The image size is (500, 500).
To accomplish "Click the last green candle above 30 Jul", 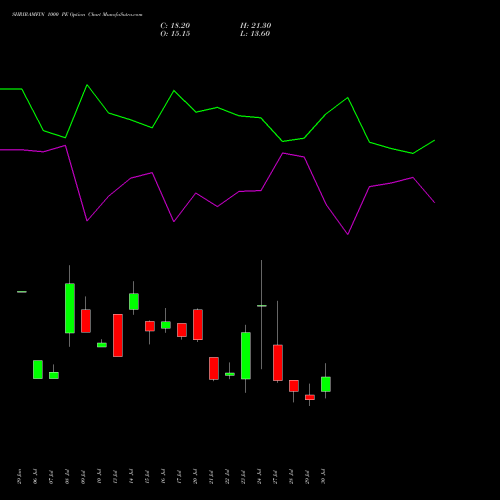I will tap(326, 384).
